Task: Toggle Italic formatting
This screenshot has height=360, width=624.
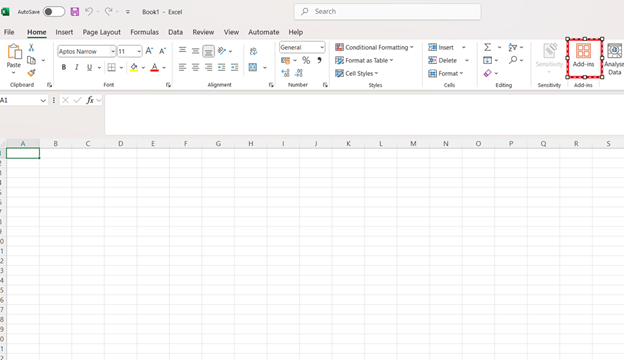Action: 76,67
